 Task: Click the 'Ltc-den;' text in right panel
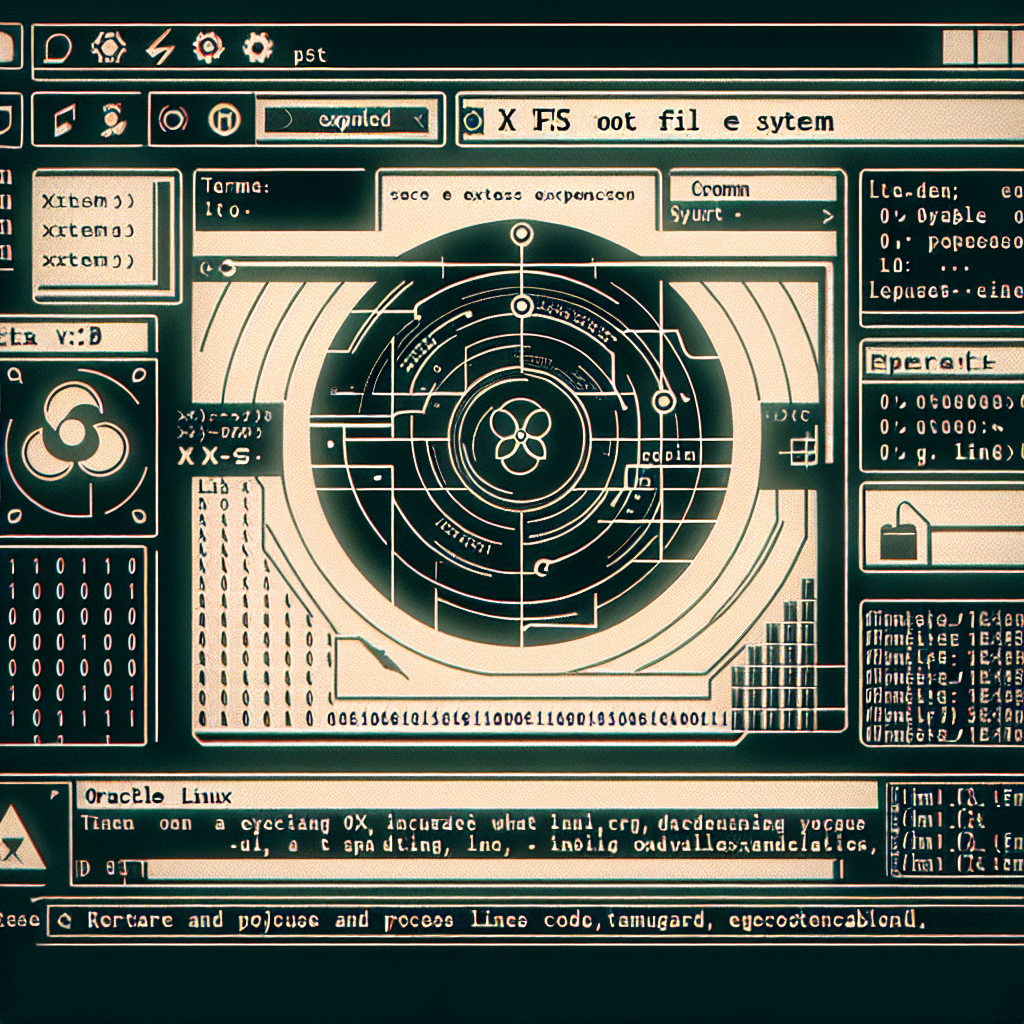pos(913,190)
